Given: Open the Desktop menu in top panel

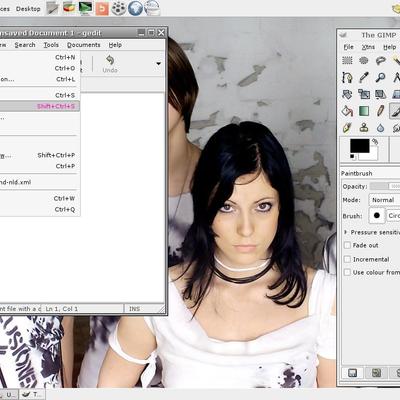Looking at the screenshot, I should 28,9.
